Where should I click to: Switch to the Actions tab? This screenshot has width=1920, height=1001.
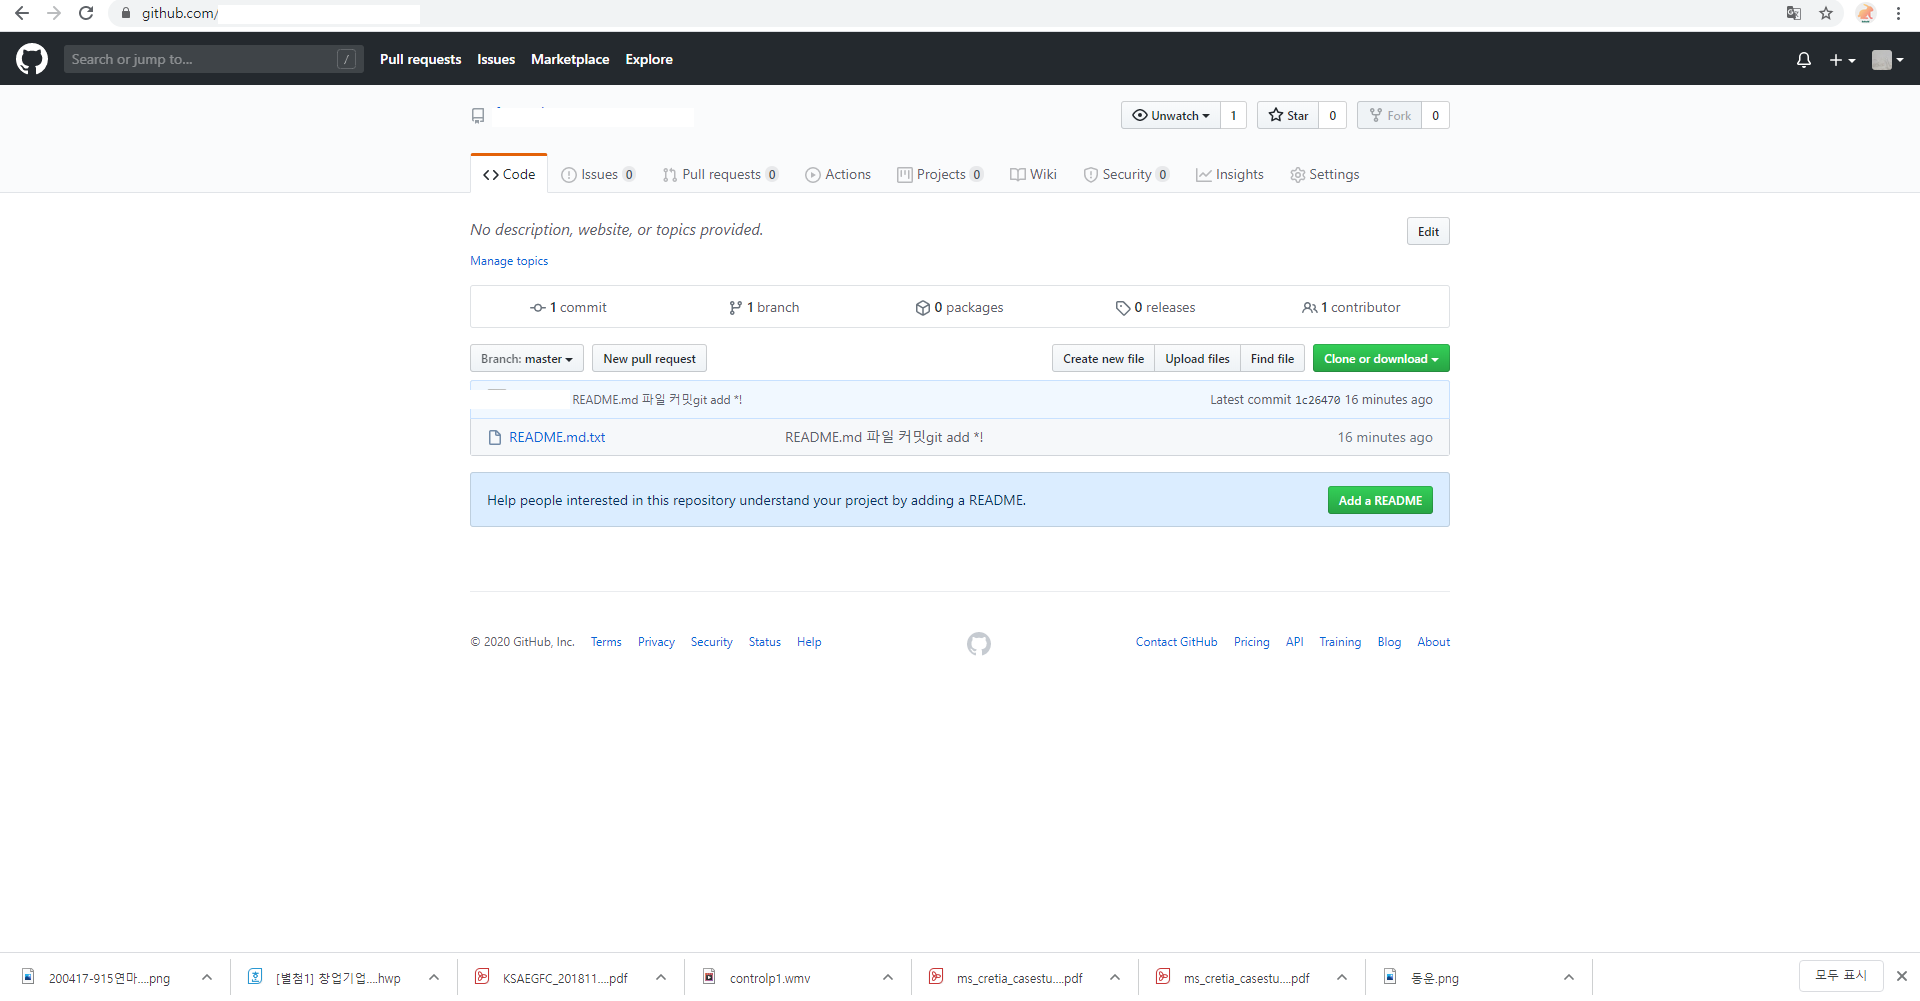[838, 174]
